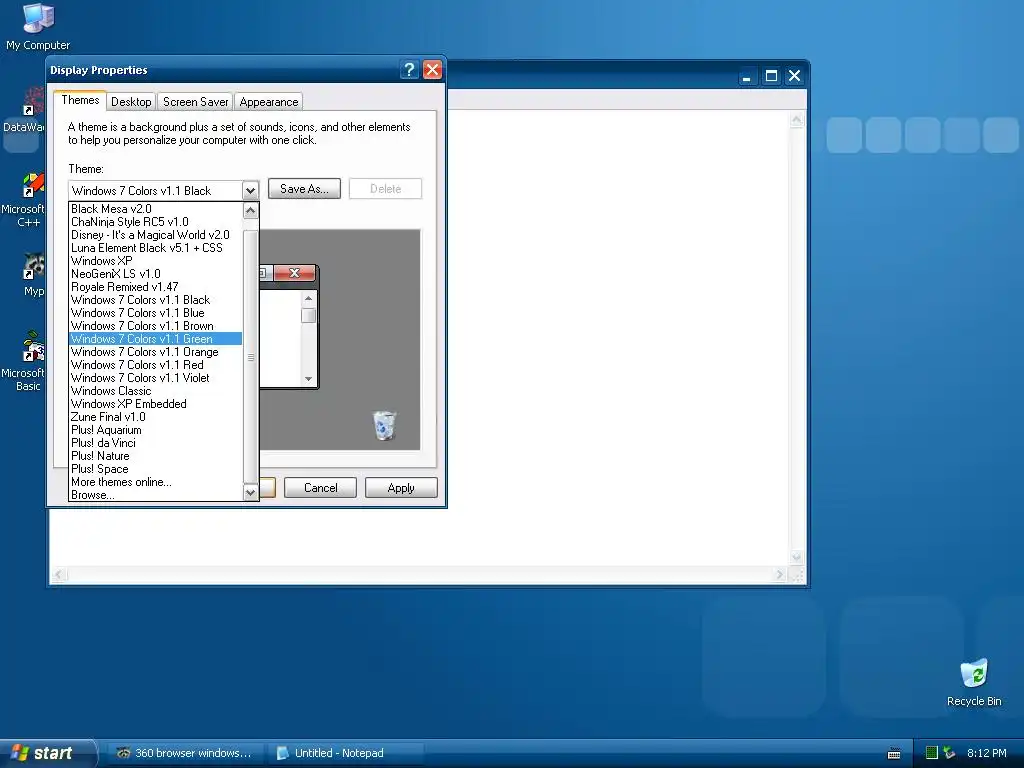Choose Black Mesa v2.0 theme
This screenshot has height=768, width=1024.
[x=155, y=209]
